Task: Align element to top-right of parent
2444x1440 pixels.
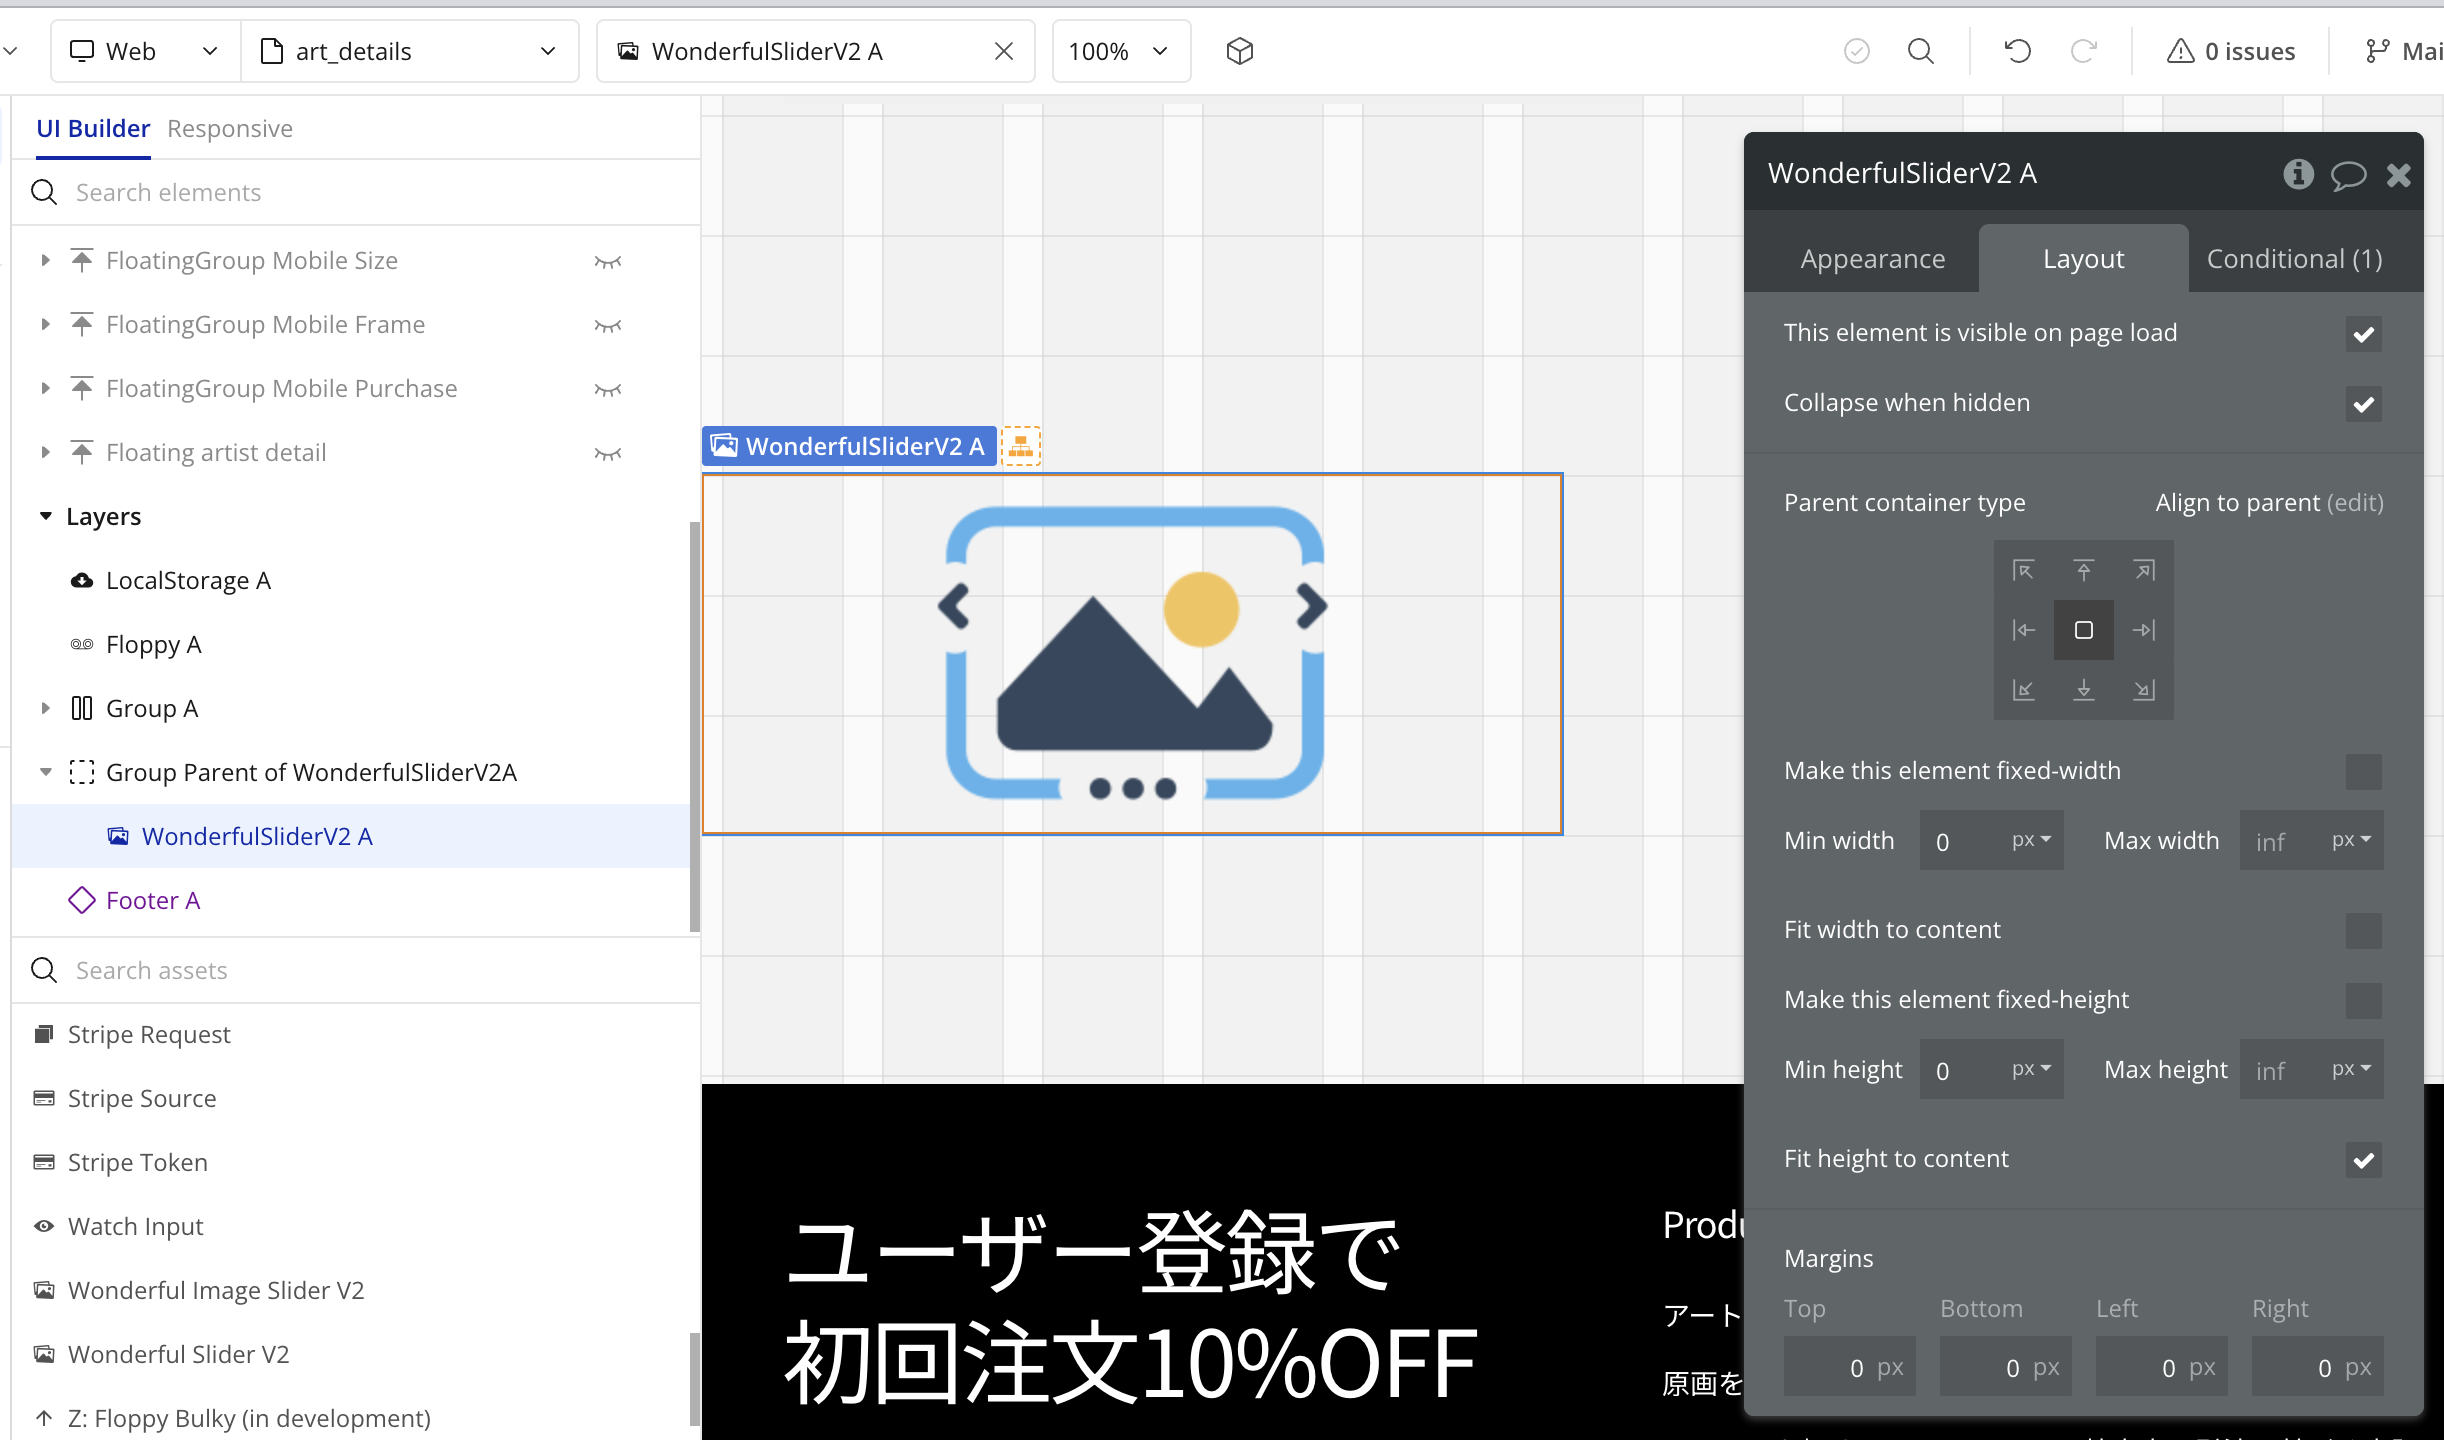Action: (2144, 570)
